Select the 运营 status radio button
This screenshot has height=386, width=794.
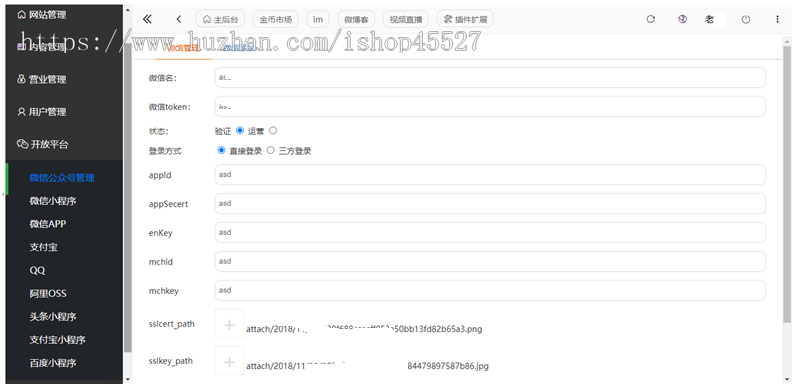click(x=273, y=130)
